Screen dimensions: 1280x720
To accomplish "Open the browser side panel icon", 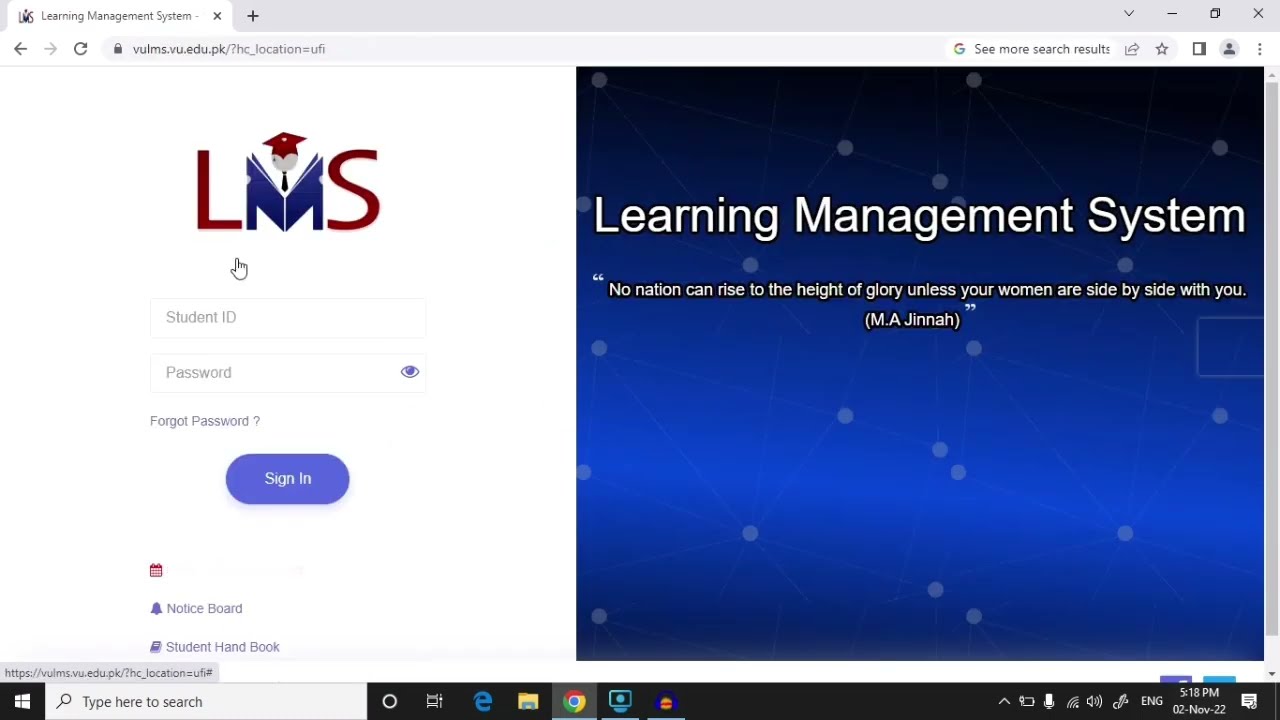I will (x=1199, y=49).
